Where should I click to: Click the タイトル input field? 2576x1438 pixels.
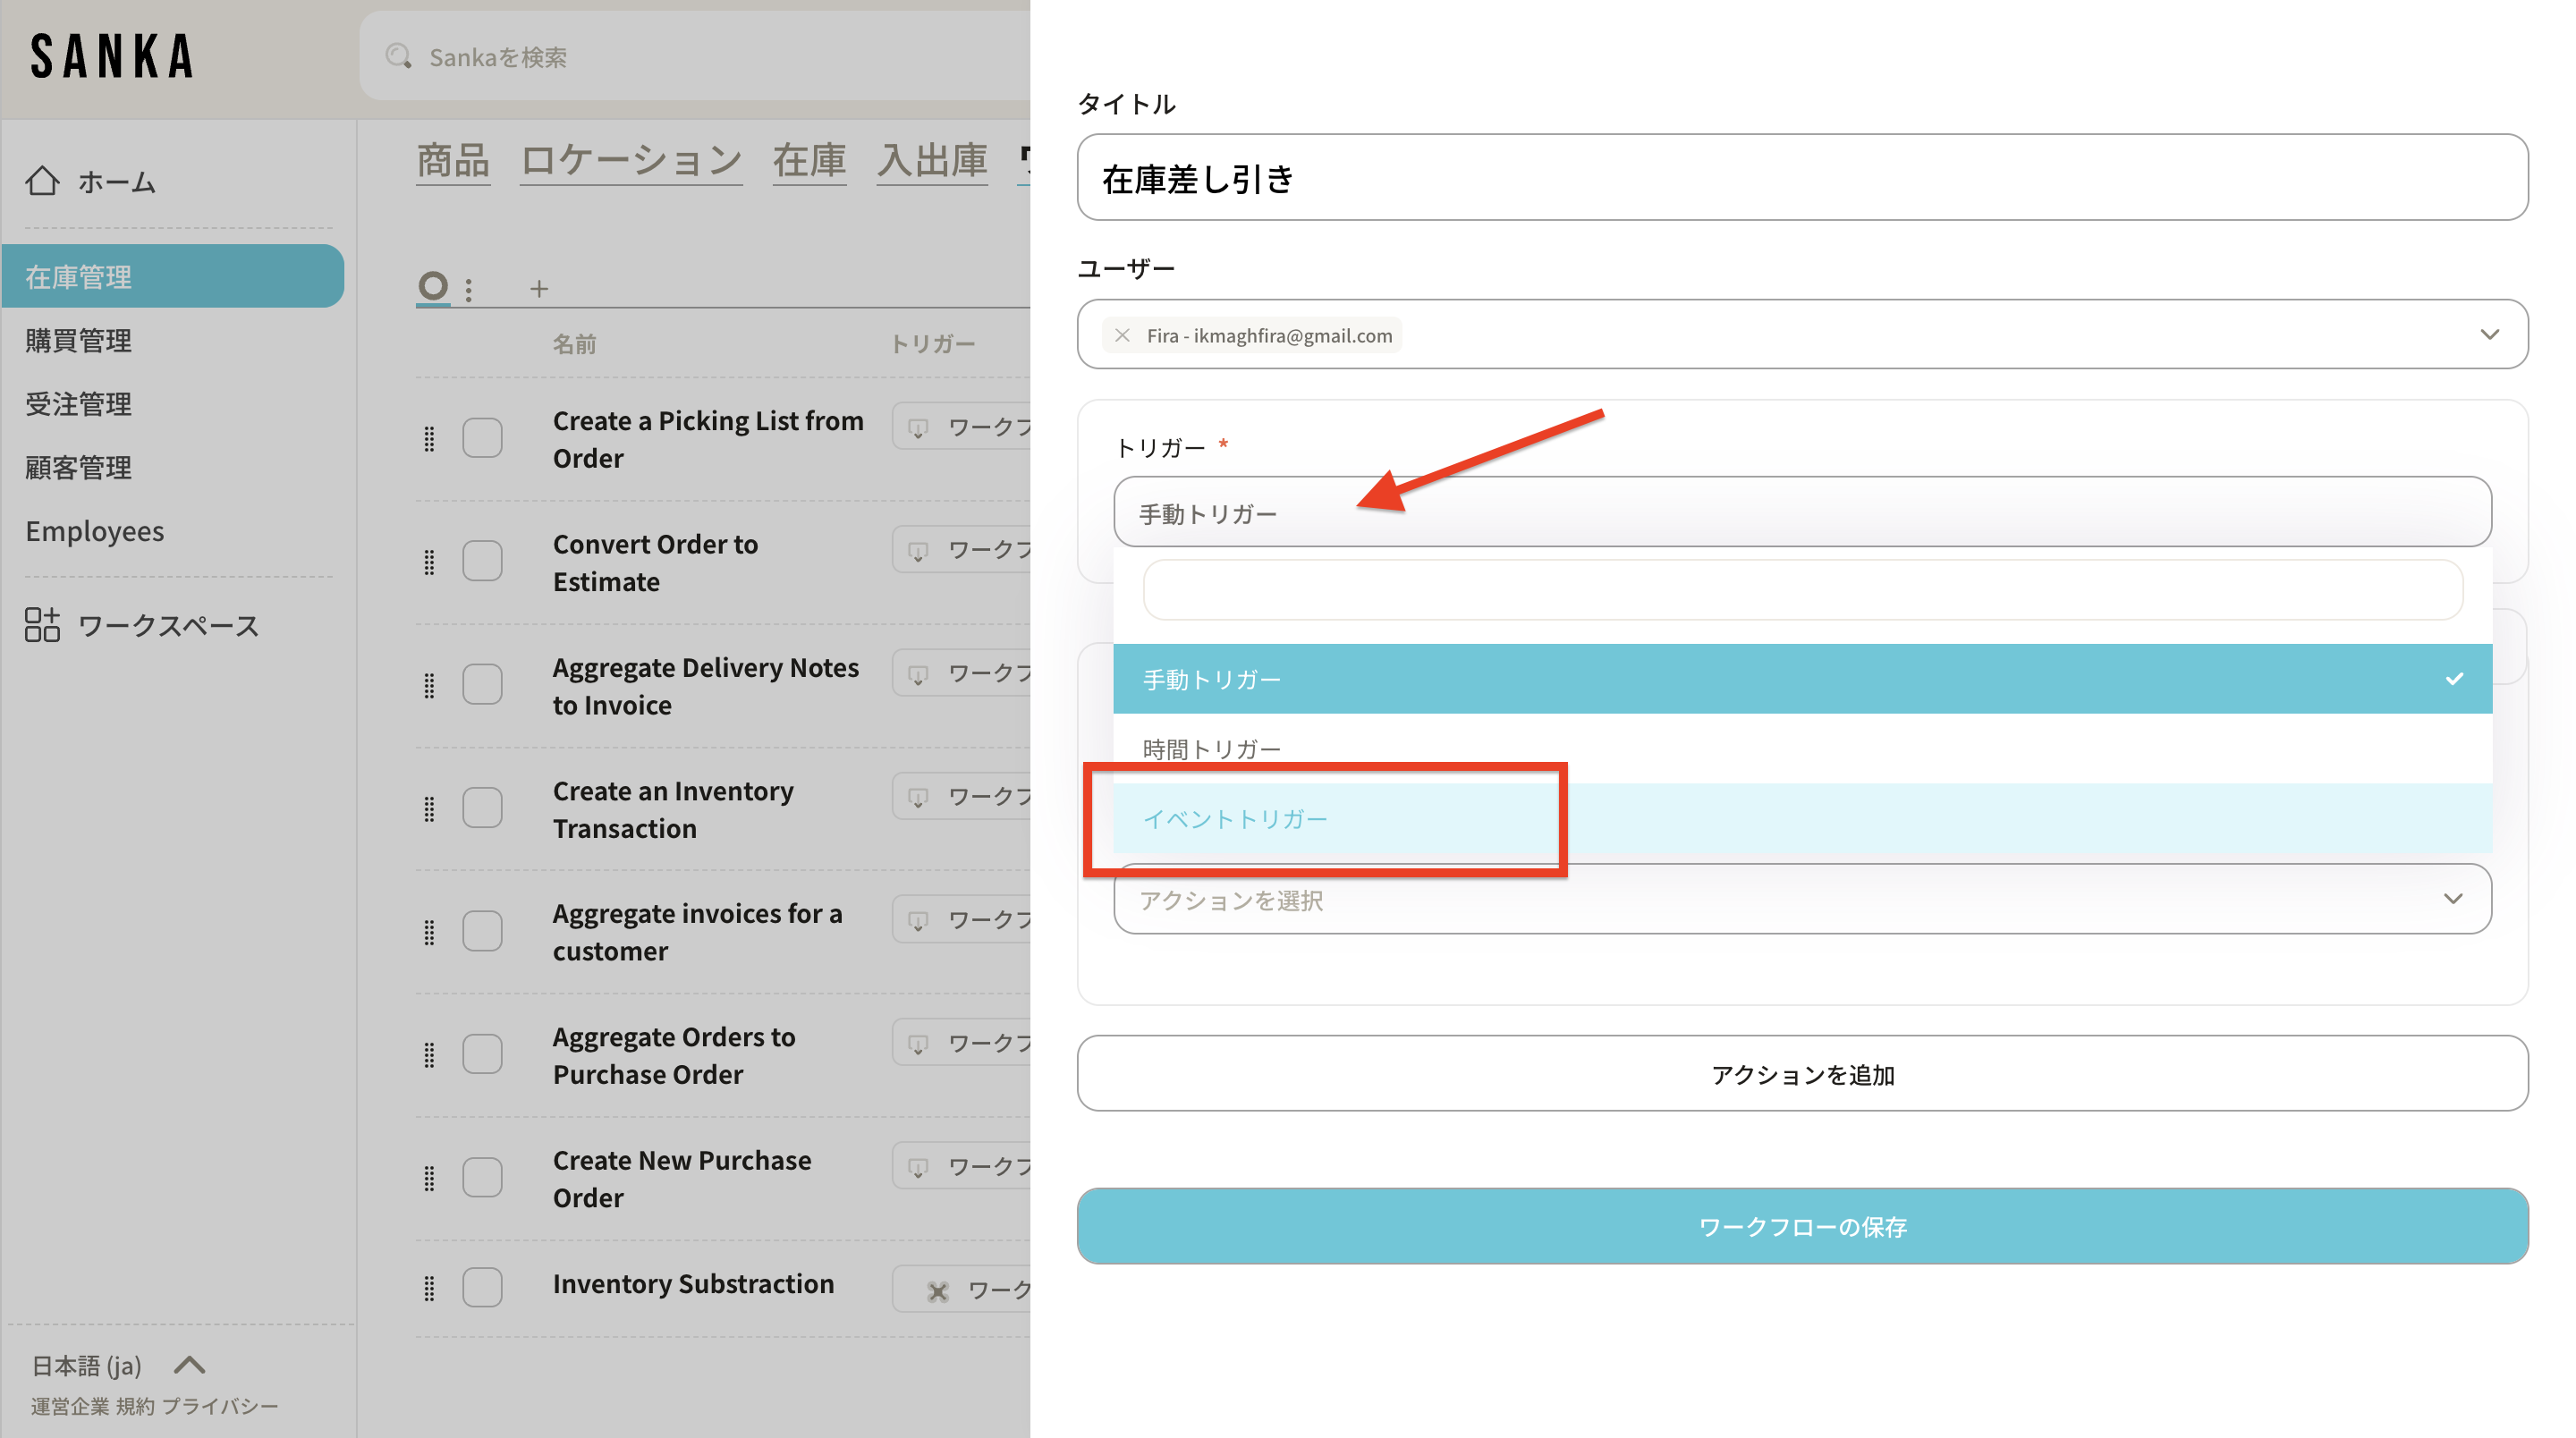tap(1801, 178)
